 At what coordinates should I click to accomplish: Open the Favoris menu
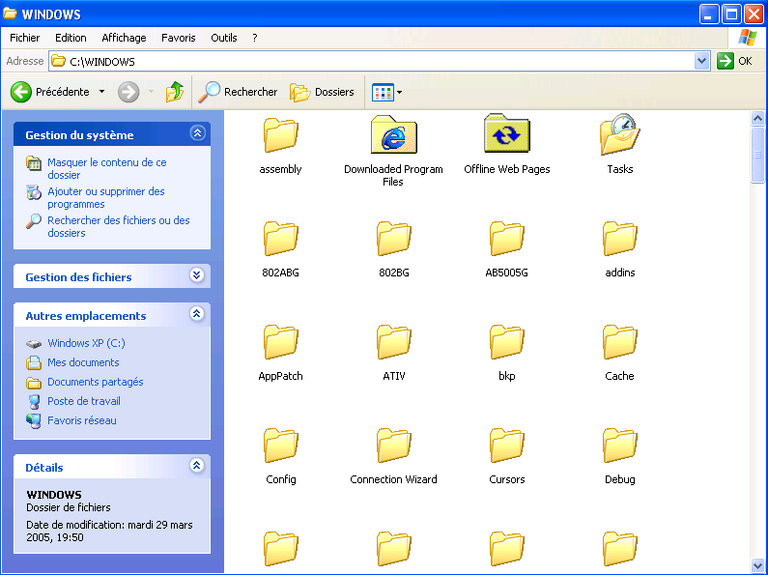click(178, 38)
